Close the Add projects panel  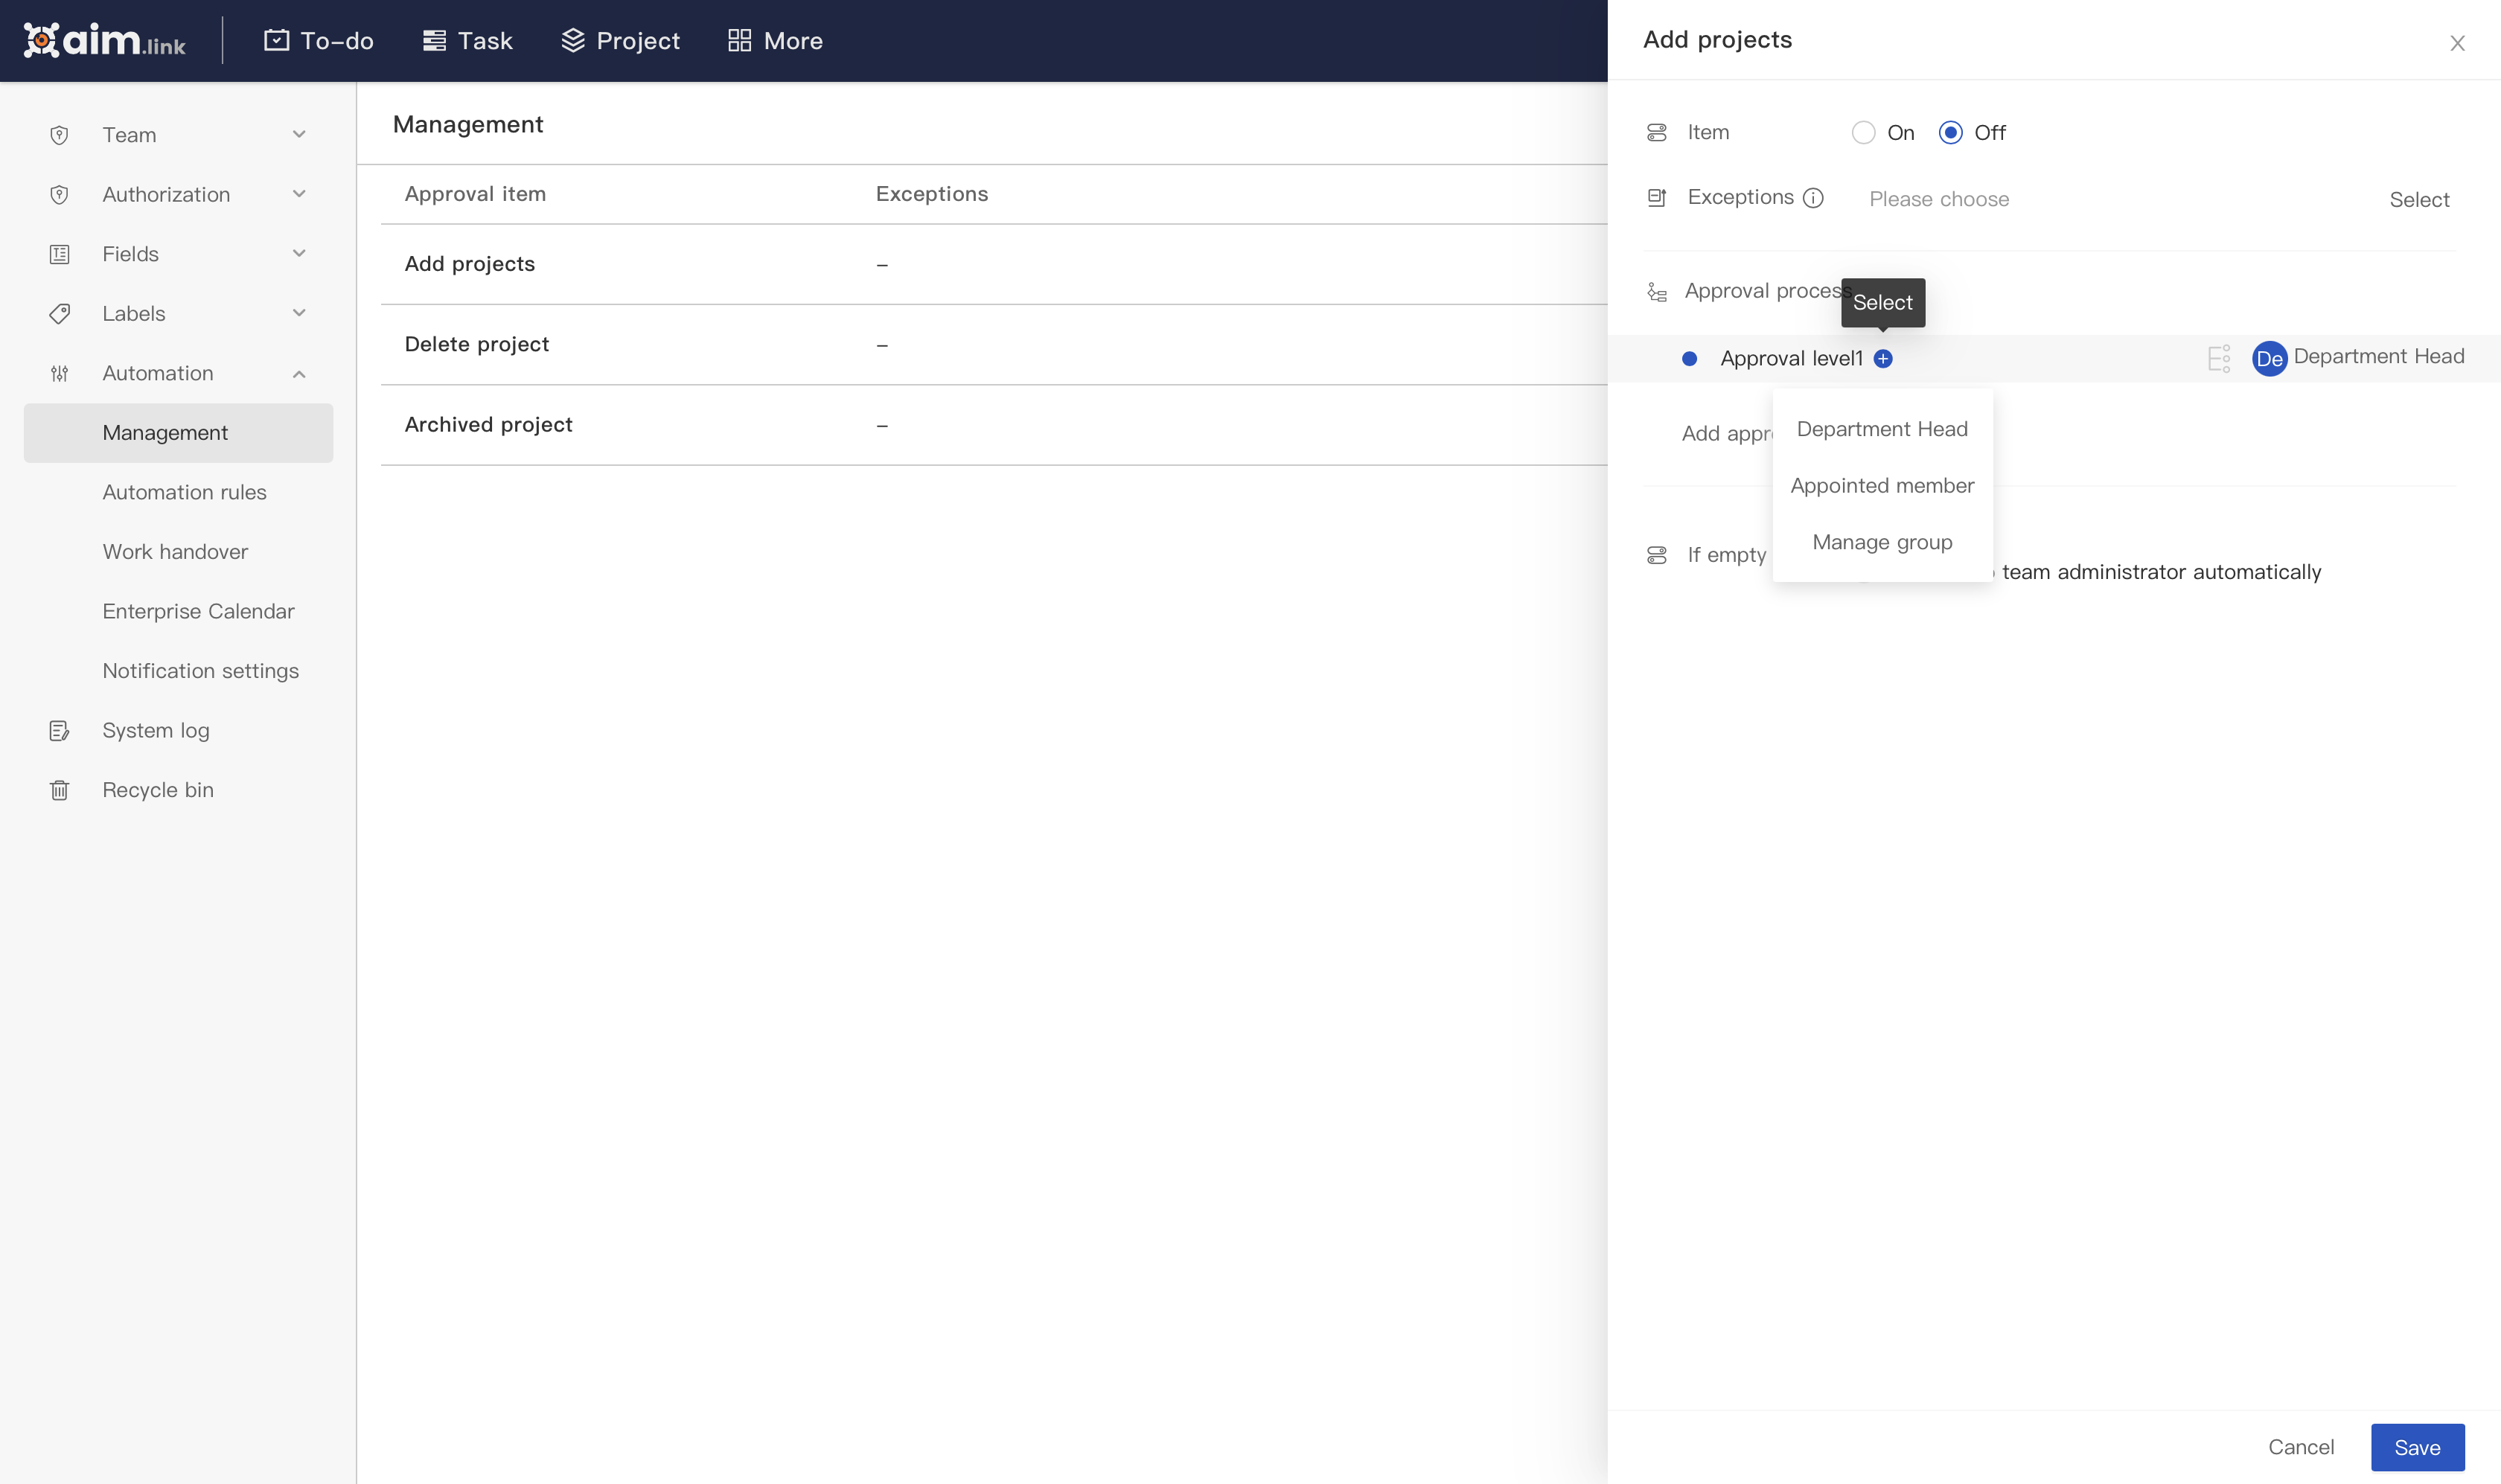tap(2457, 43)
